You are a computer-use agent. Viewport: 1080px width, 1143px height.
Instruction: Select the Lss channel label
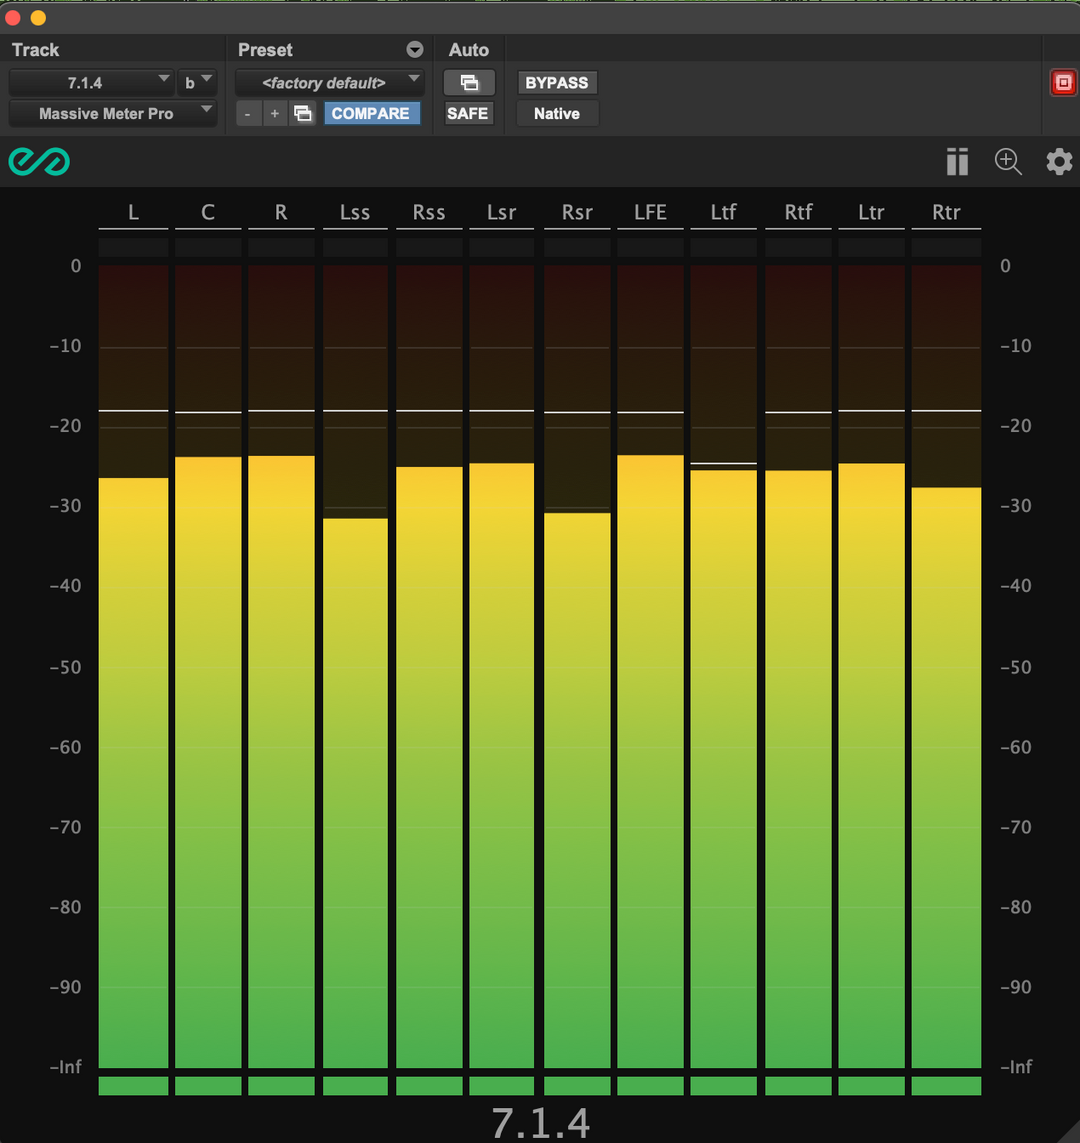pos(355,212)
